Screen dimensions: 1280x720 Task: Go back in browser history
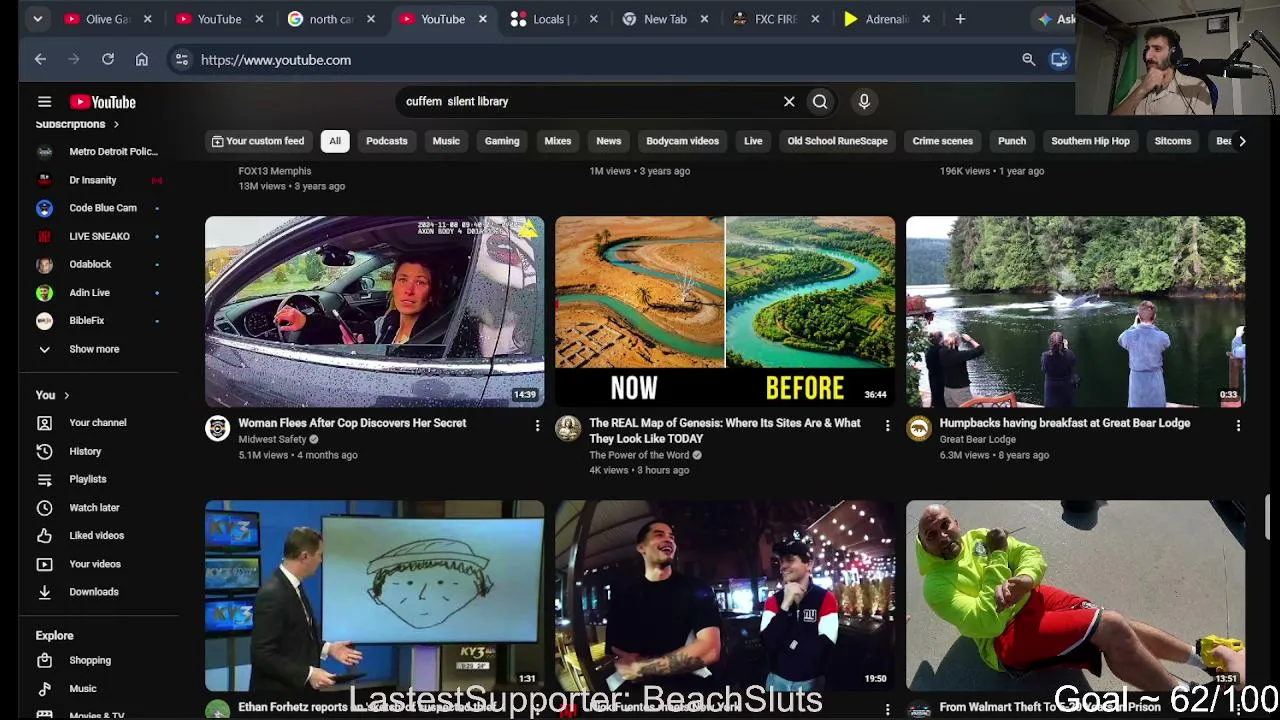click(40, 60)
